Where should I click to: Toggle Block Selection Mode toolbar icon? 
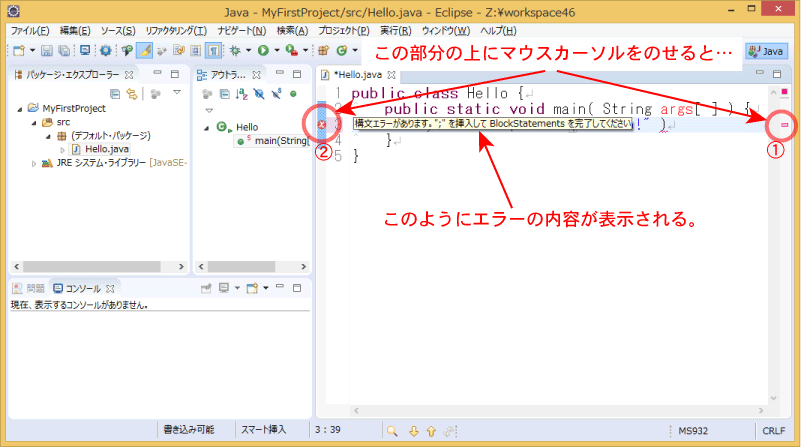(x=196, y=51)
